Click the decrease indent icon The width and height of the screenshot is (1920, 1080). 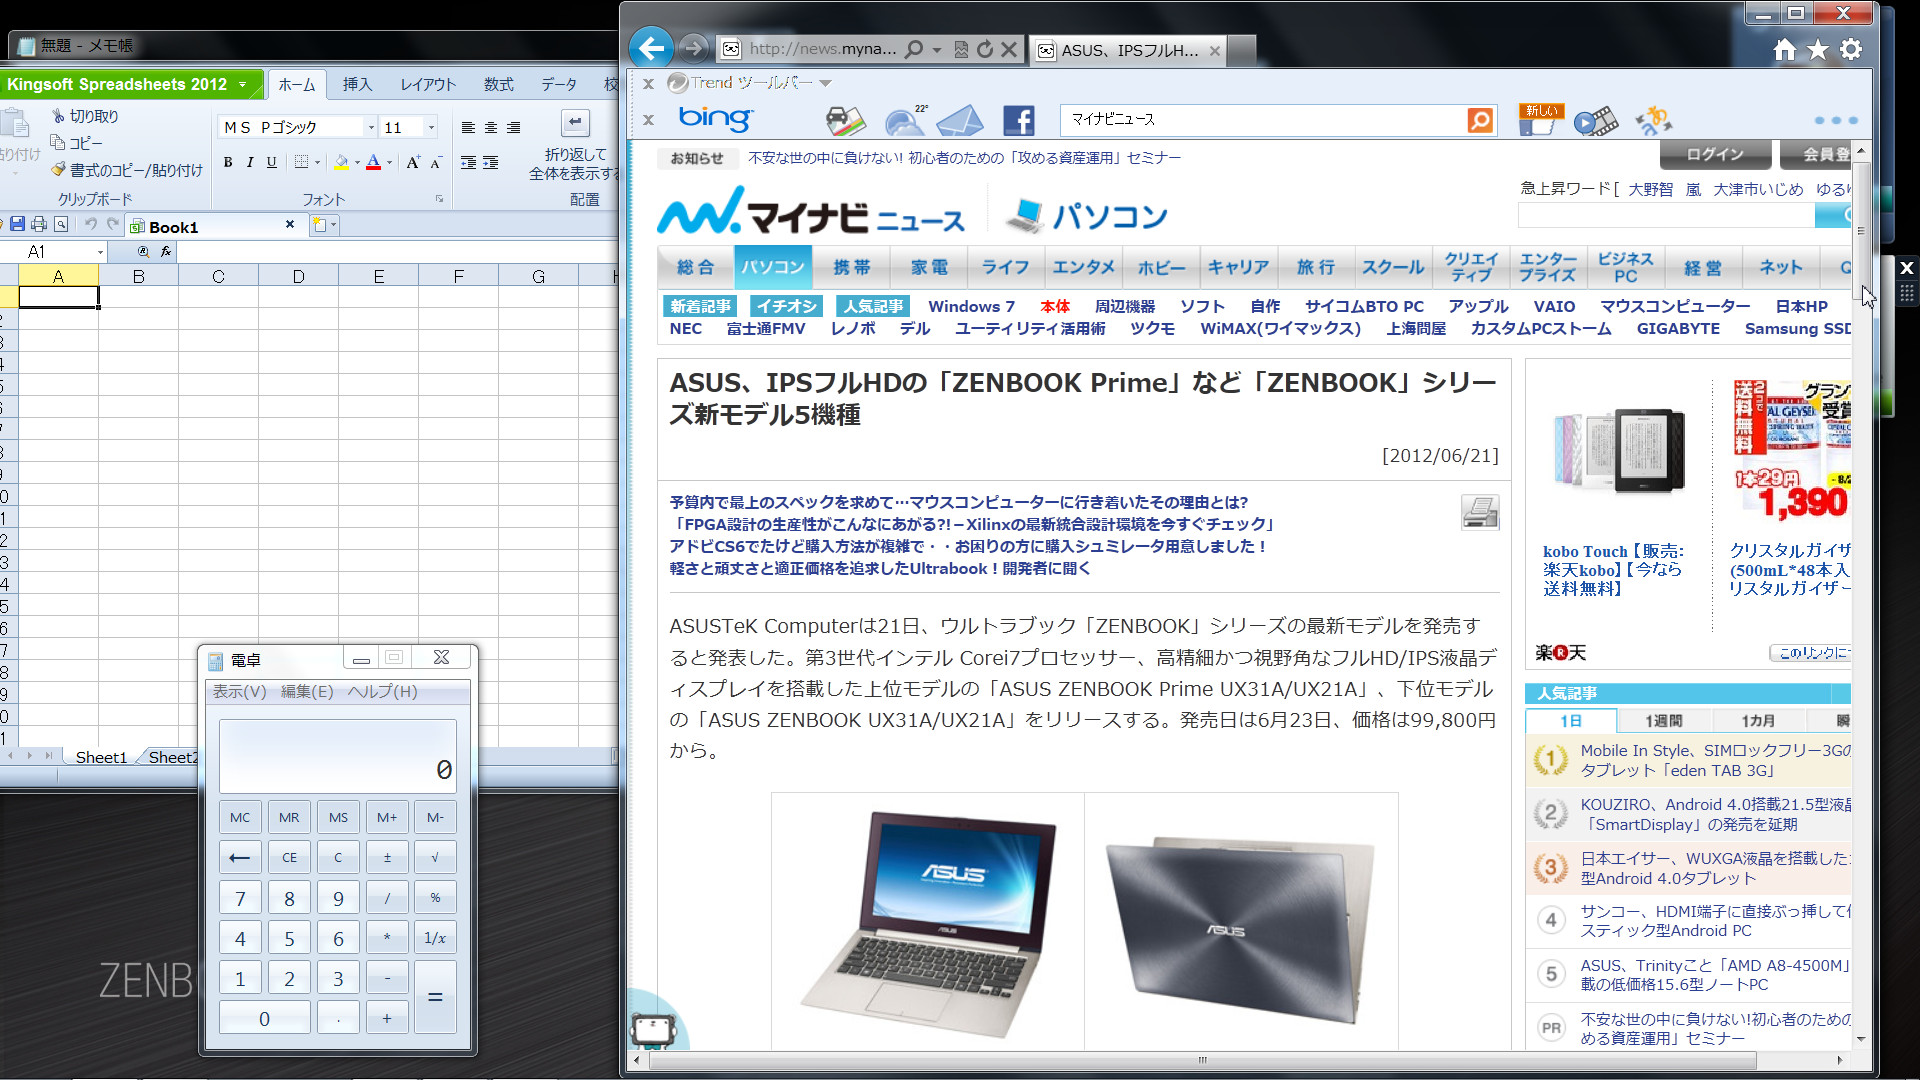click(x=468, y=162)
